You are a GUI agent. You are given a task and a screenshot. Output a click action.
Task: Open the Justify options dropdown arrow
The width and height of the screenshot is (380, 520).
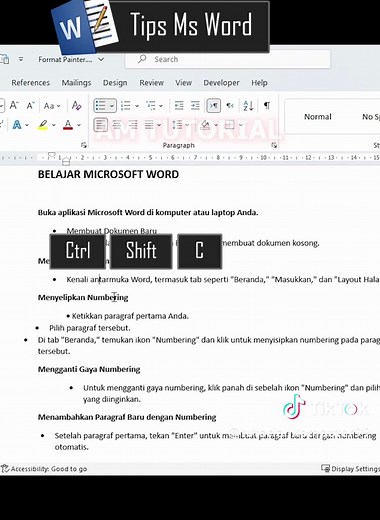point(159,125)
